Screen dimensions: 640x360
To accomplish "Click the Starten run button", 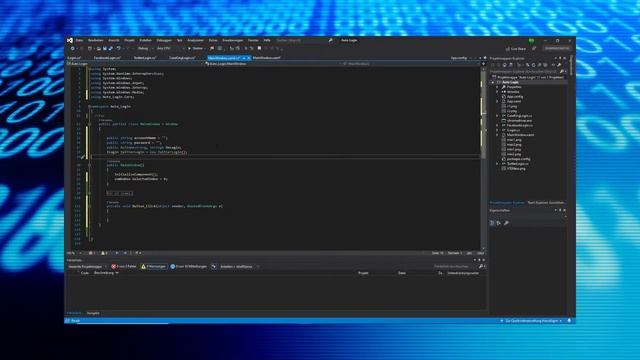I will [195, 48].
